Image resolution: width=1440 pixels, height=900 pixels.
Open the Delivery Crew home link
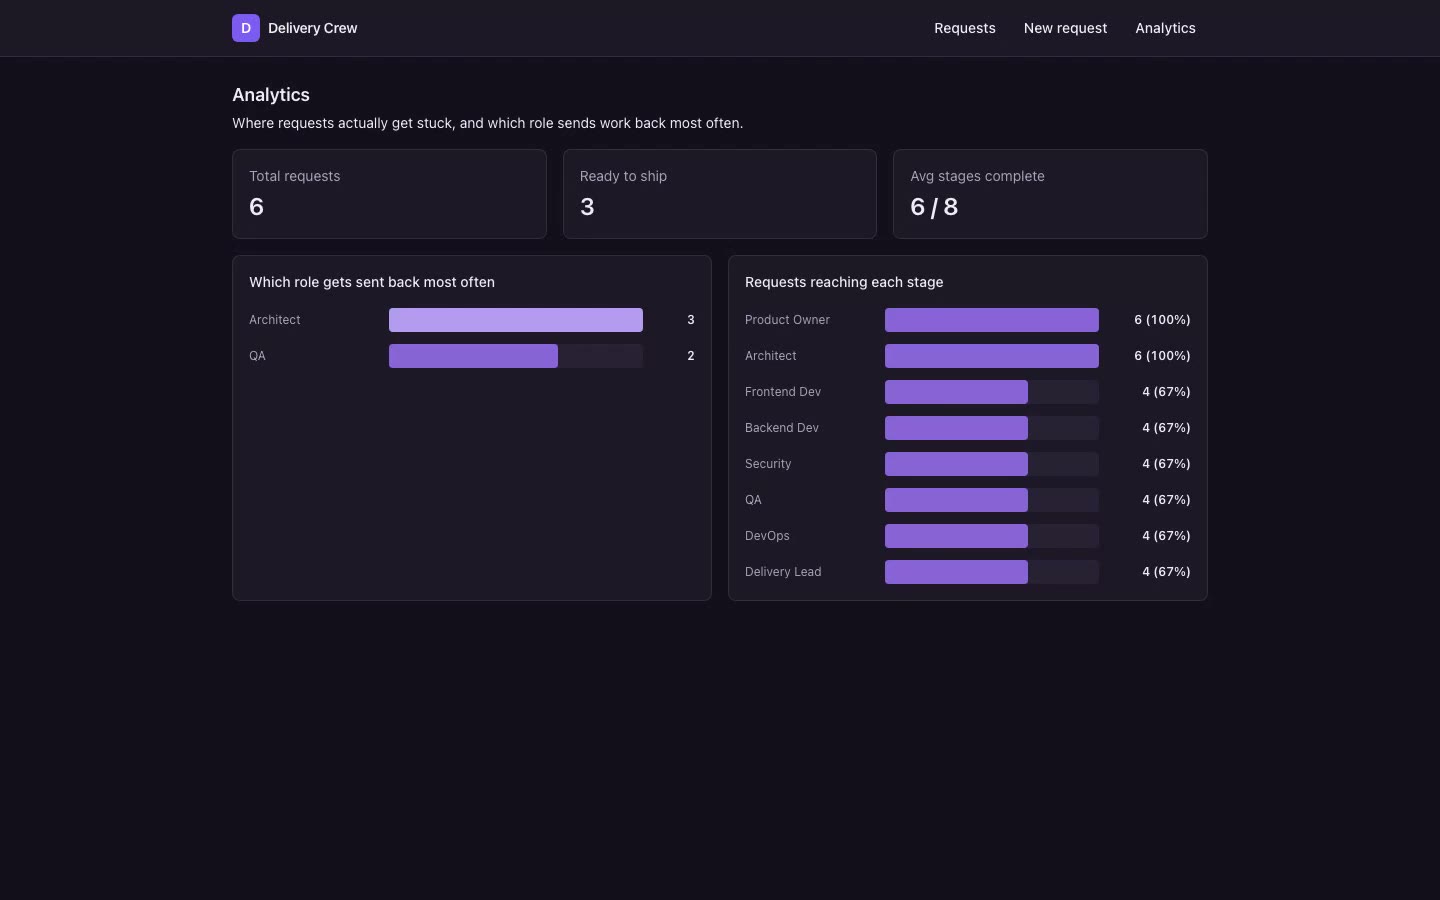(295, 28)
